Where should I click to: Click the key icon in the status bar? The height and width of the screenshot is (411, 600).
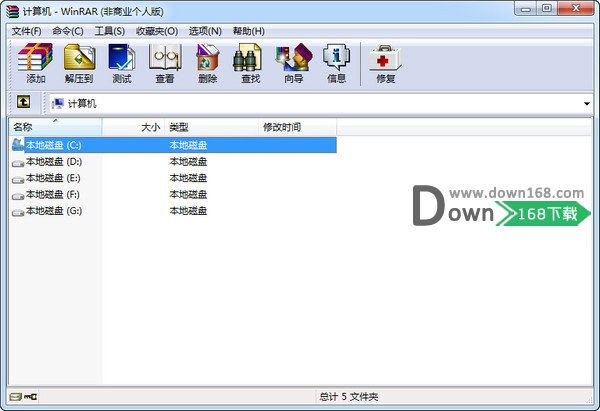pos(30,396)
